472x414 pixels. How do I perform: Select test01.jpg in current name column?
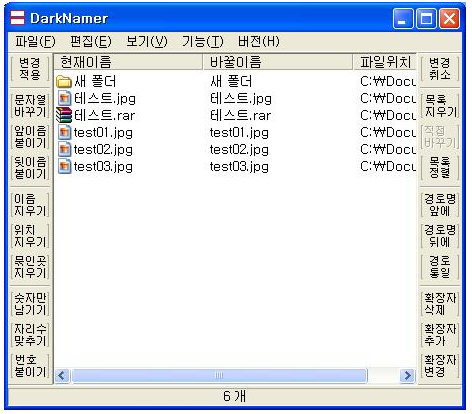point(103,133)
